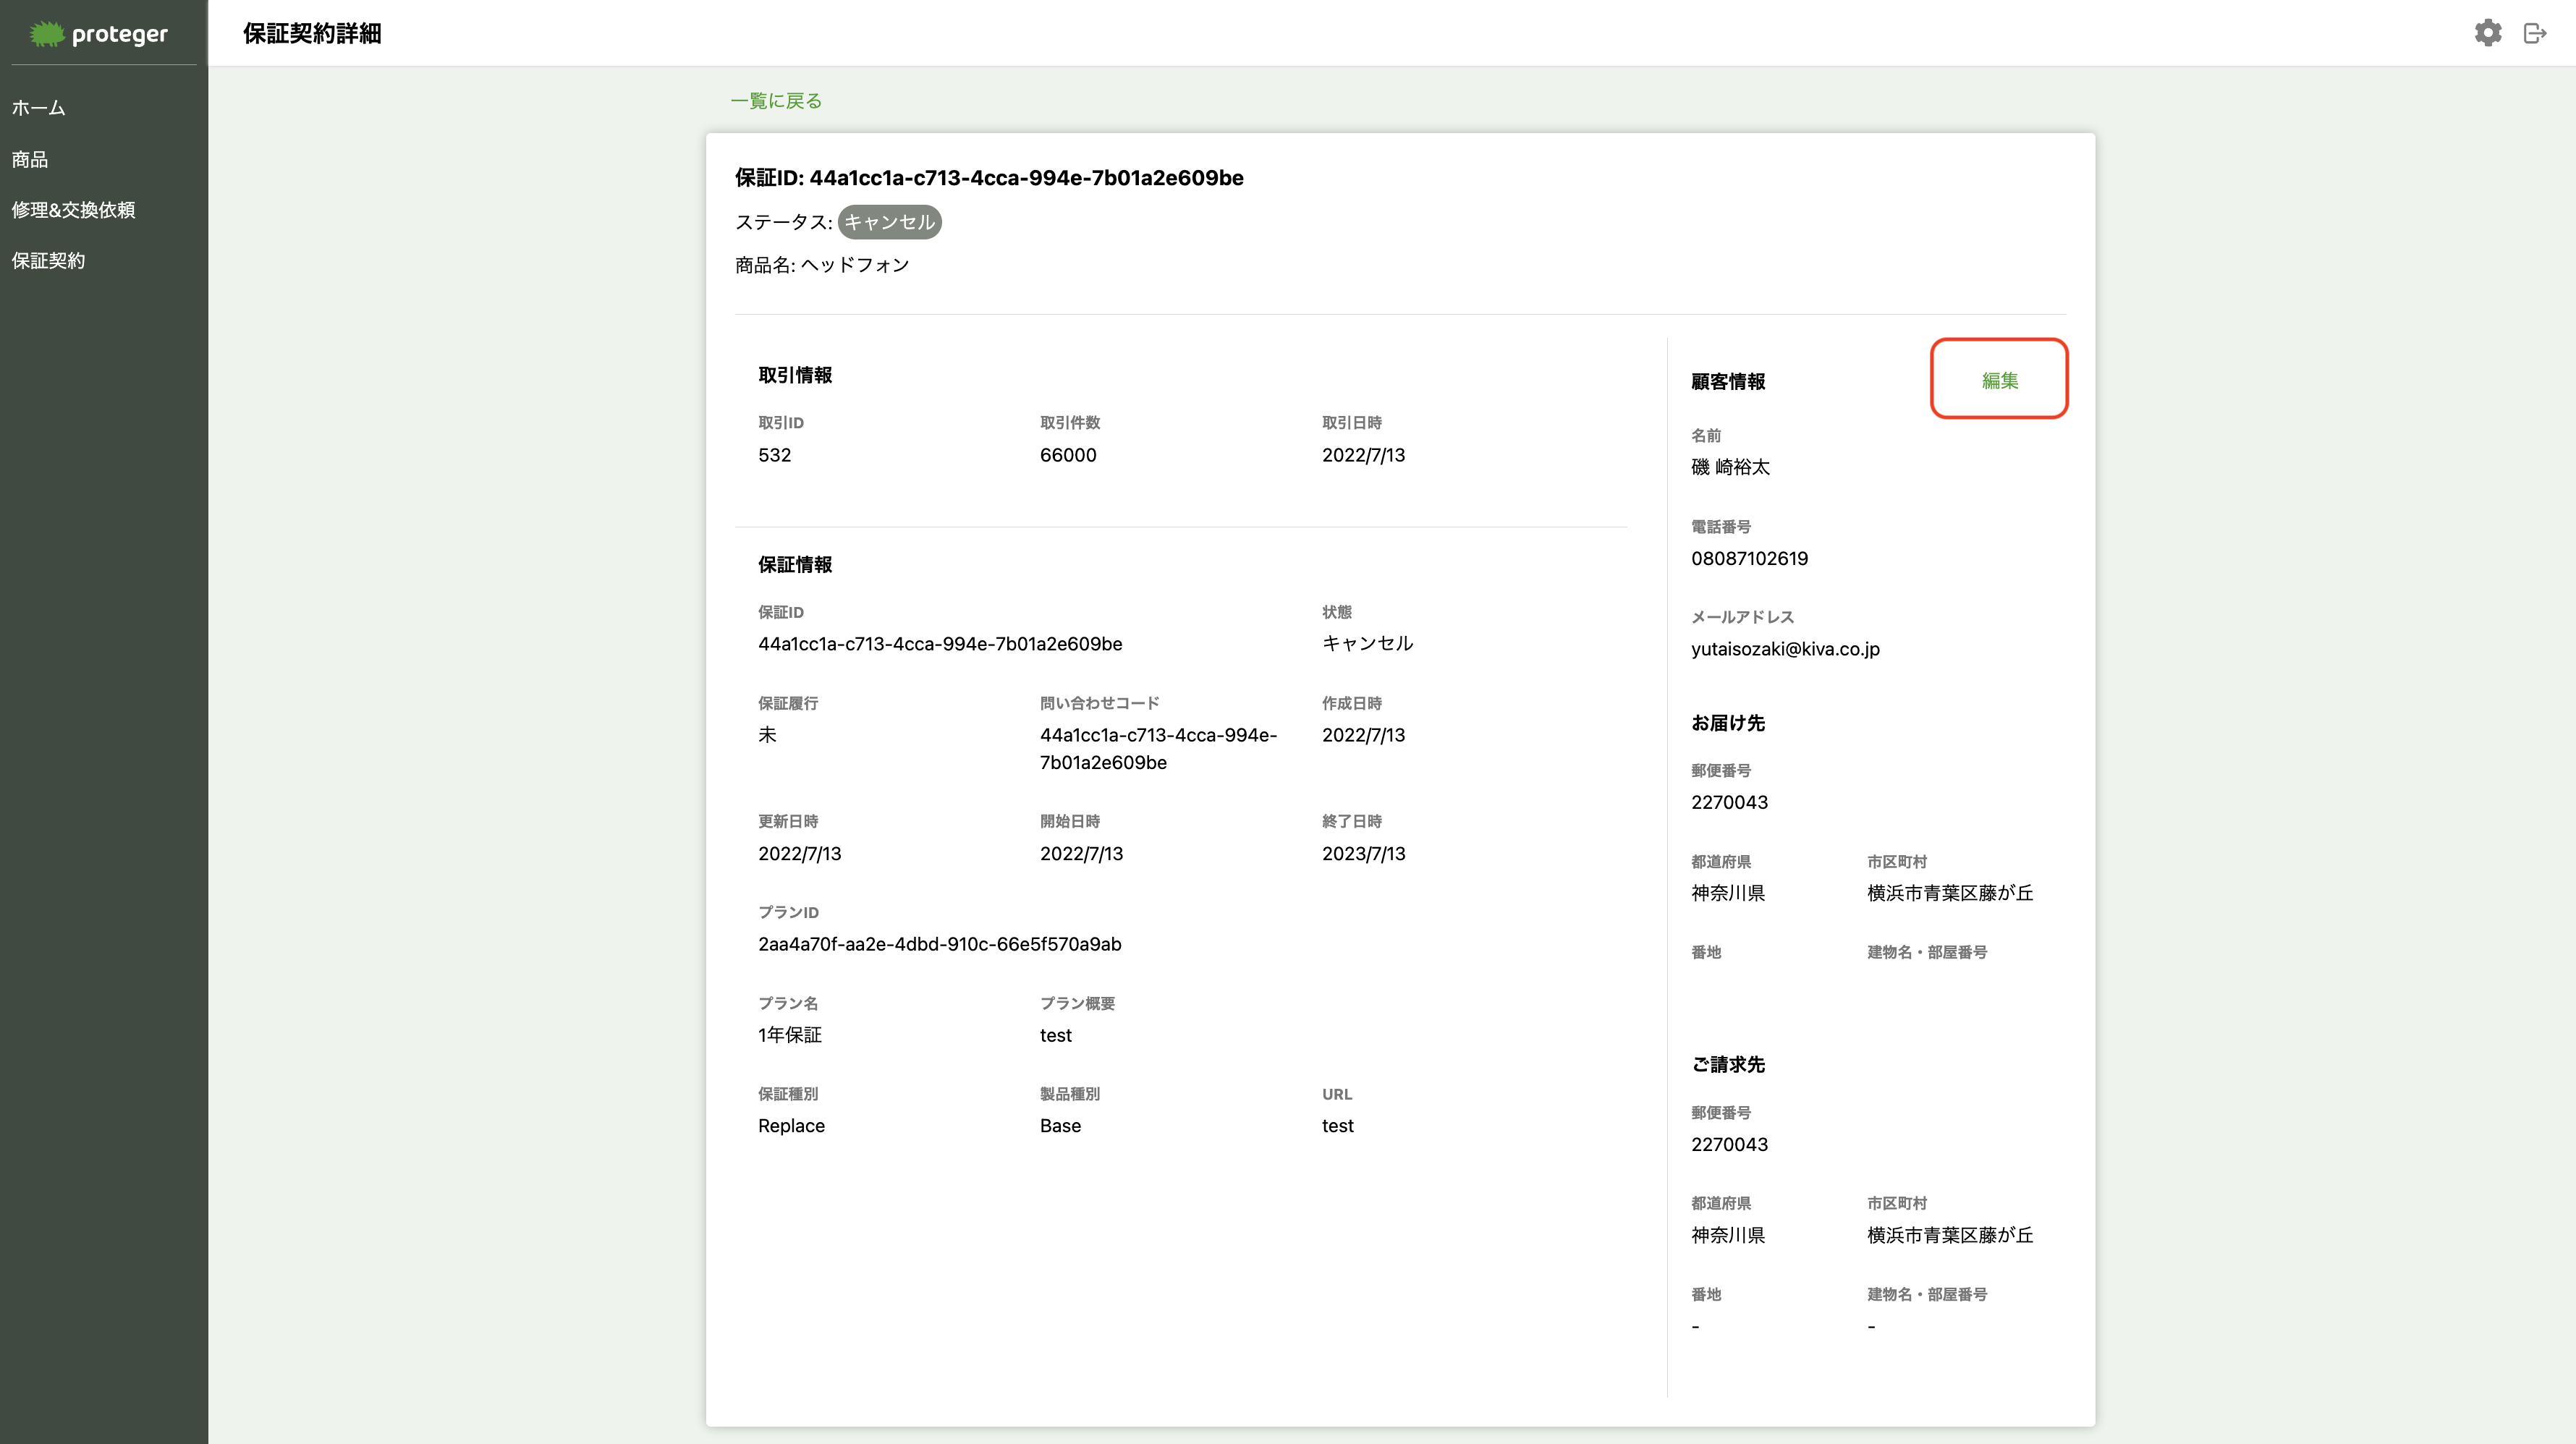
Task: Open 保証契約 in the sidebar
Action: point(48,261)
